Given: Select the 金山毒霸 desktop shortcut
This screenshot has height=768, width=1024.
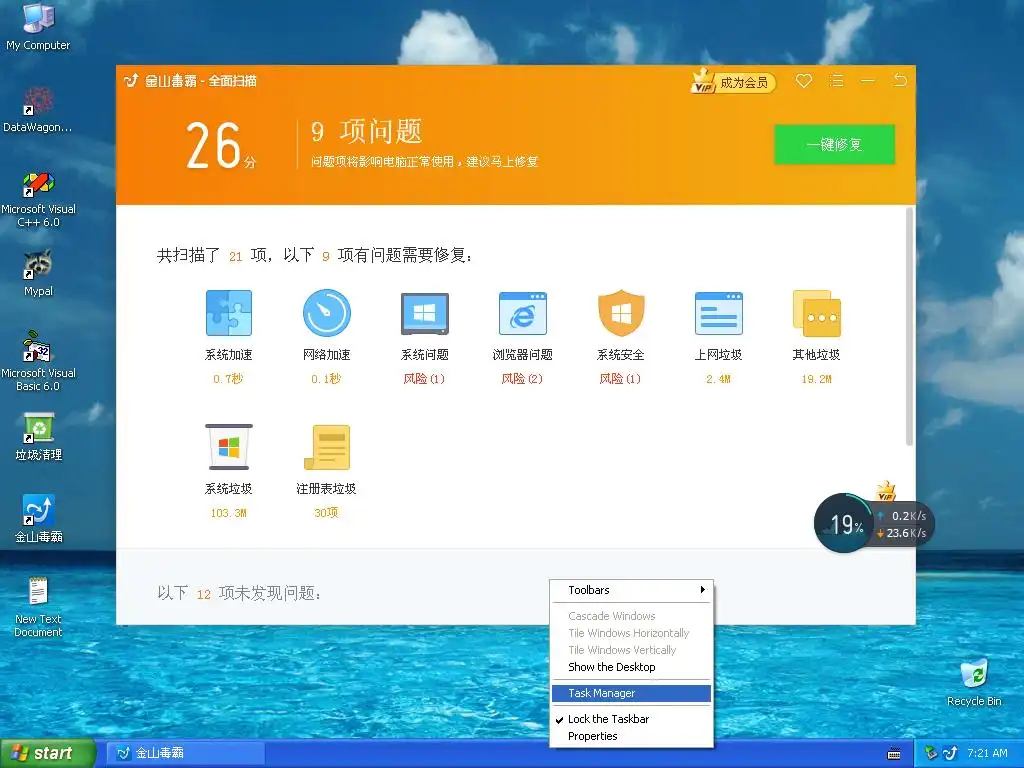Looking at the screenshot, I should pyautogui.click(x=38, y=519).
